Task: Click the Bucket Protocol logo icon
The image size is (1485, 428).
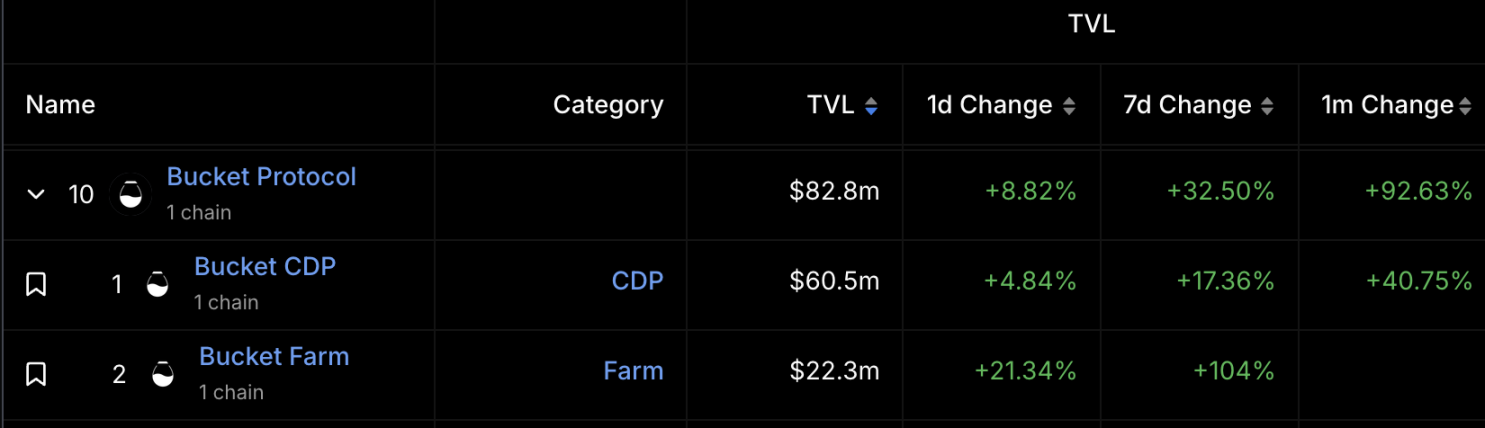Action: coord(131,194)
